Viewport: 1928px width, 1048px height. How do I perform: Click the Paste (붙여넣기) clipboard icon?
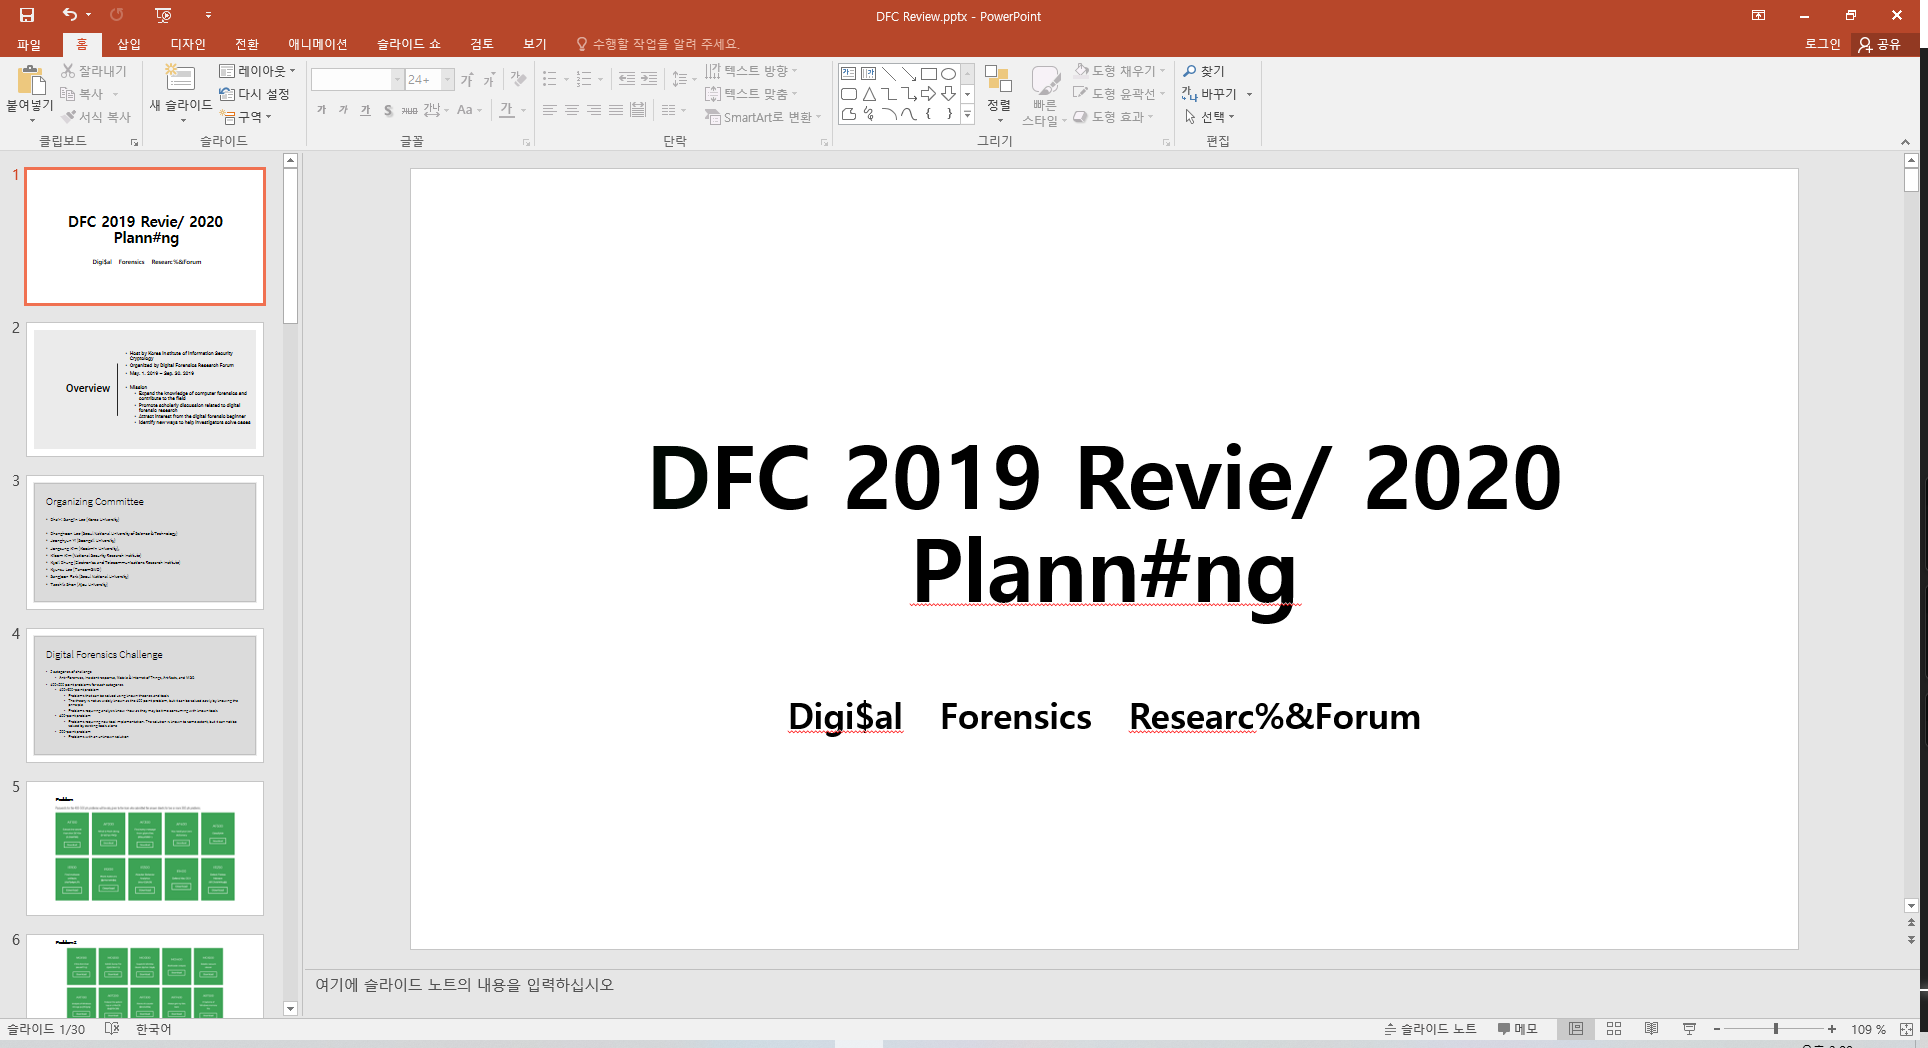(31, 79)
